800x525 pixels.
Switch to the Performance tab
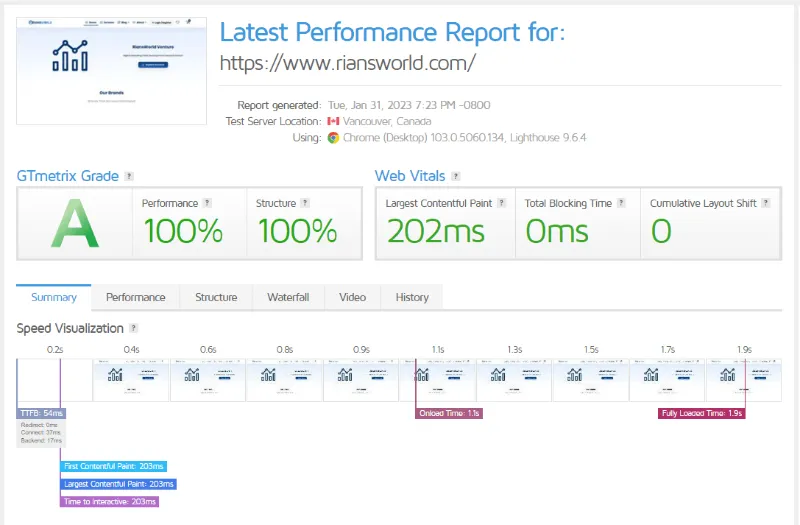pos(135,297)
